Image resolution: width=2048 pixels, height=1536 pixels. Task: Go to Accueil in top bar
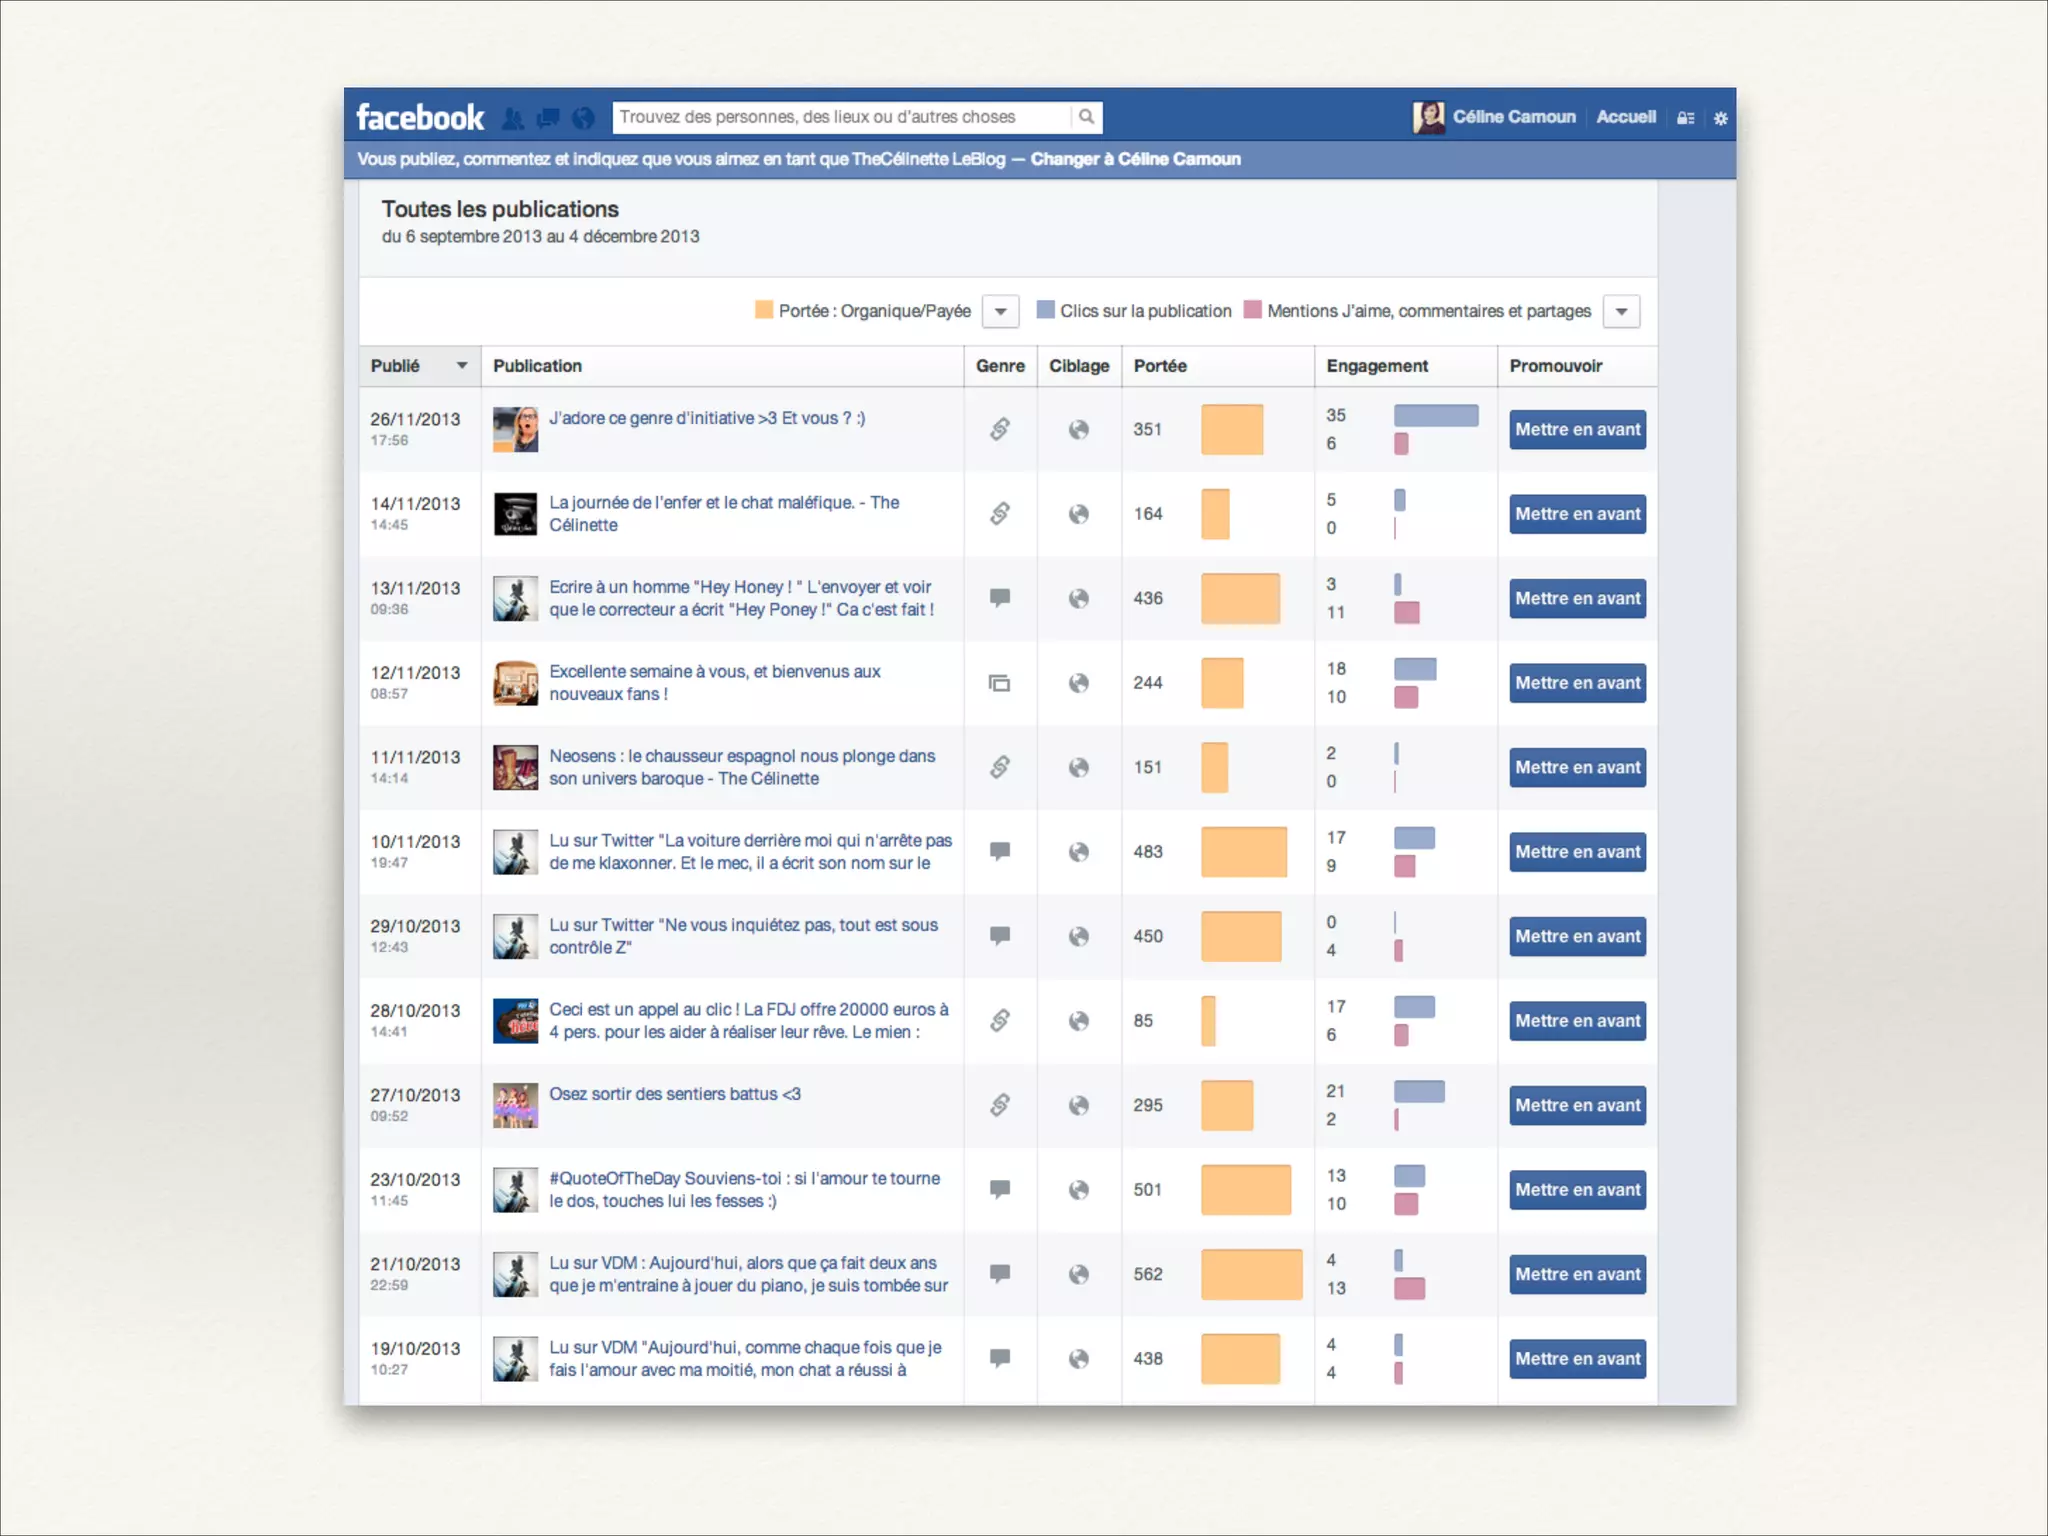[x=1626, y=117]
